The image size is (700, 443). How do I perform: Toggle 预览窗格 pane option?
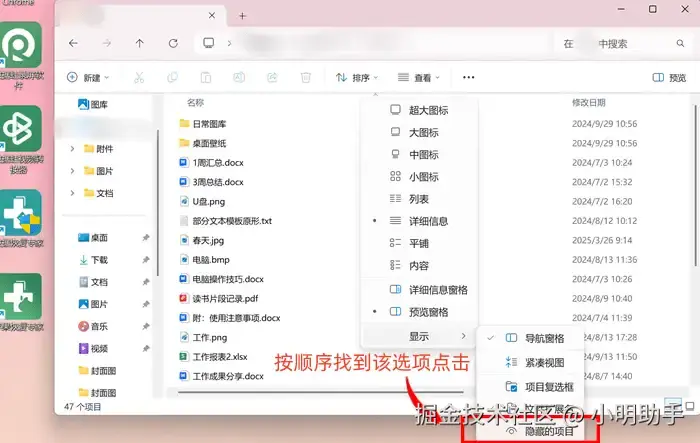[x=419, y=312]
